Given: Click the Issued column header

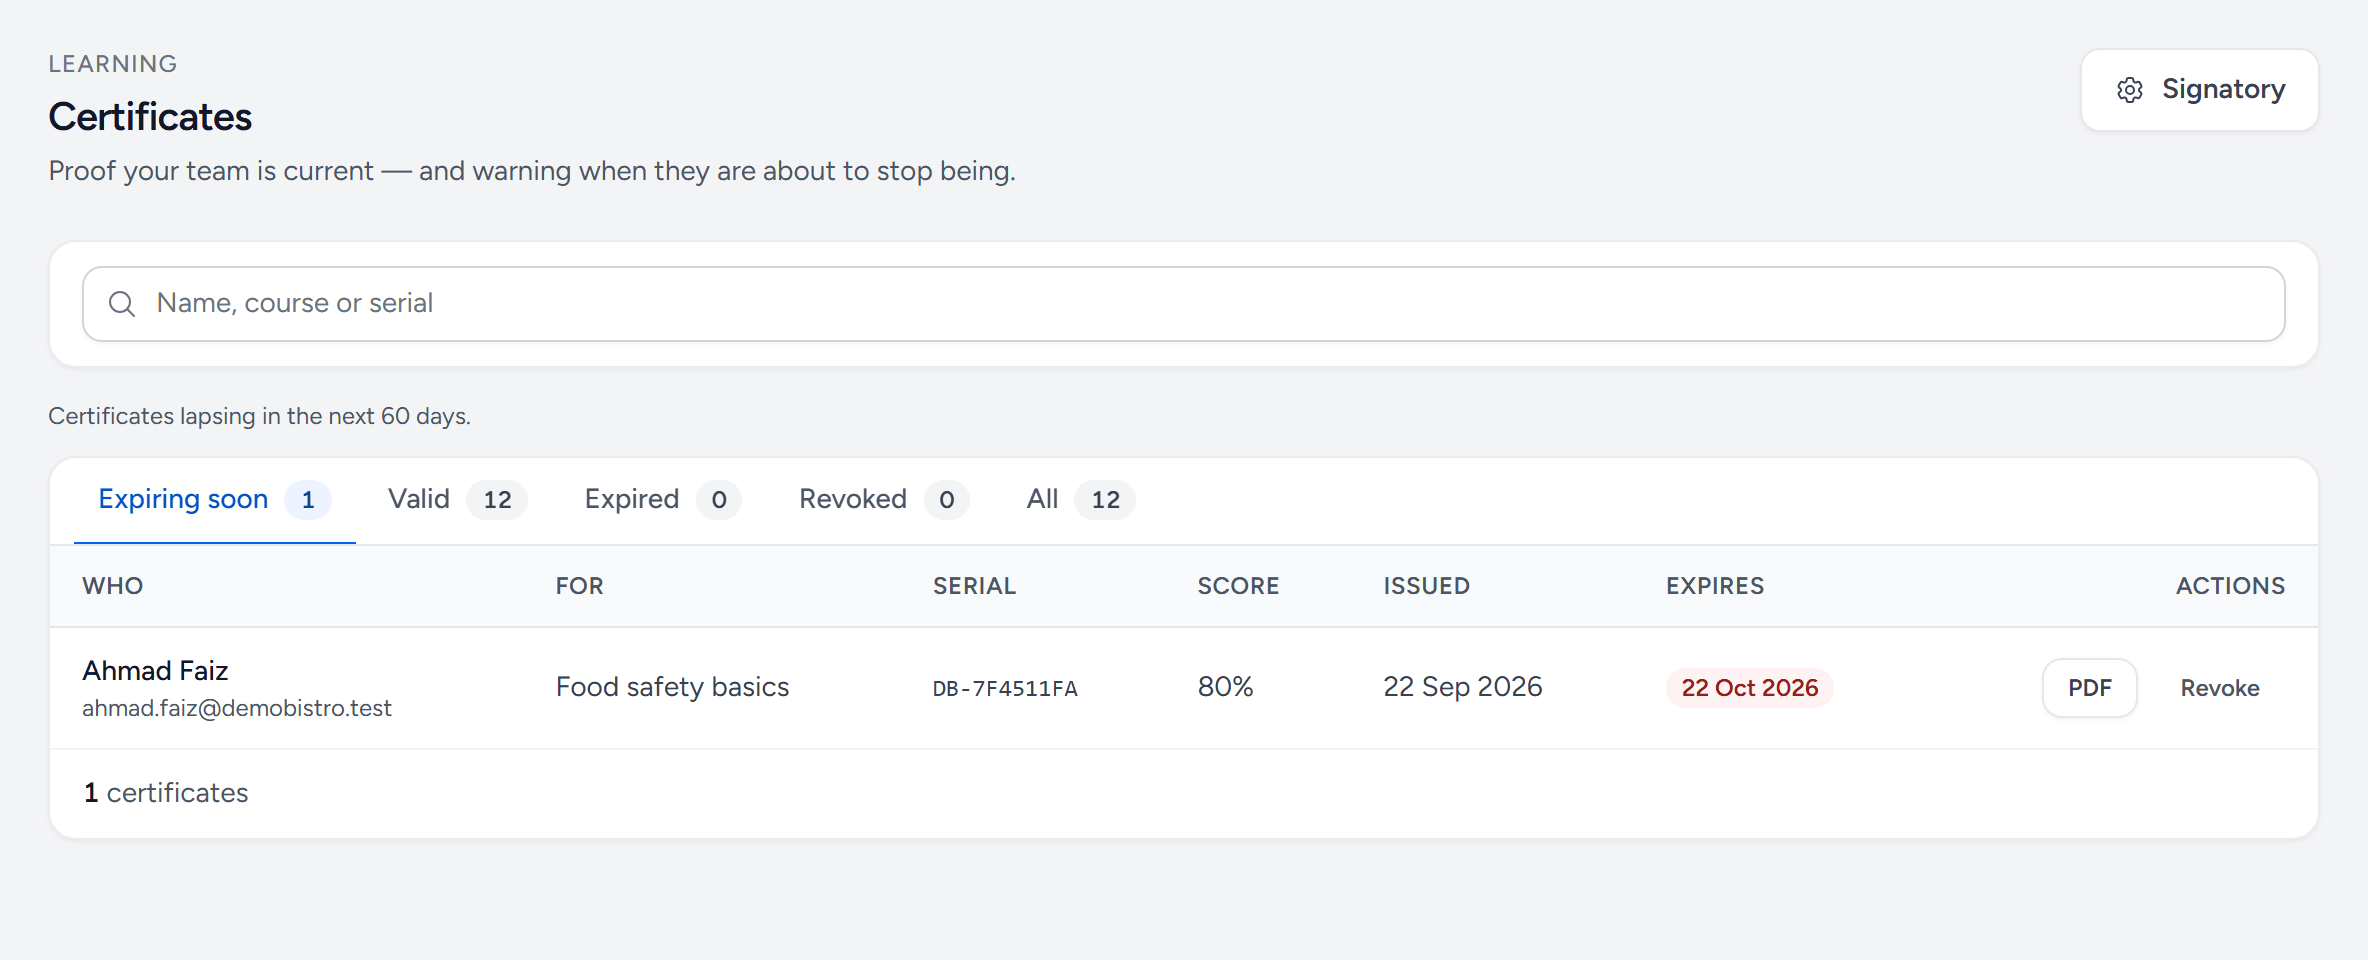Looking at the screenshot, I should coord(1427,586).
